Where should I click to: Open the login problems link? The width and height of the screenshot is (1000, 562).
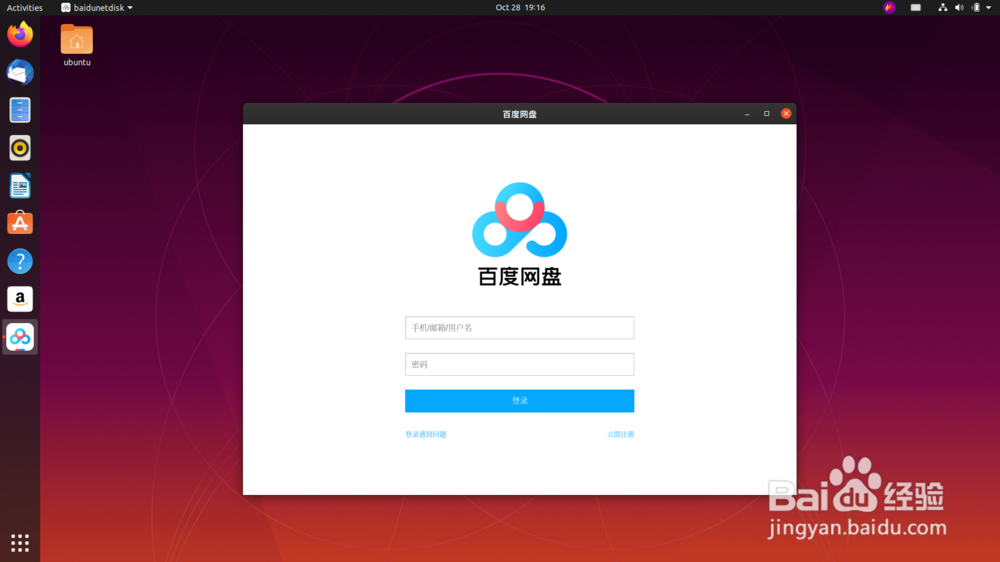(425, 434)
